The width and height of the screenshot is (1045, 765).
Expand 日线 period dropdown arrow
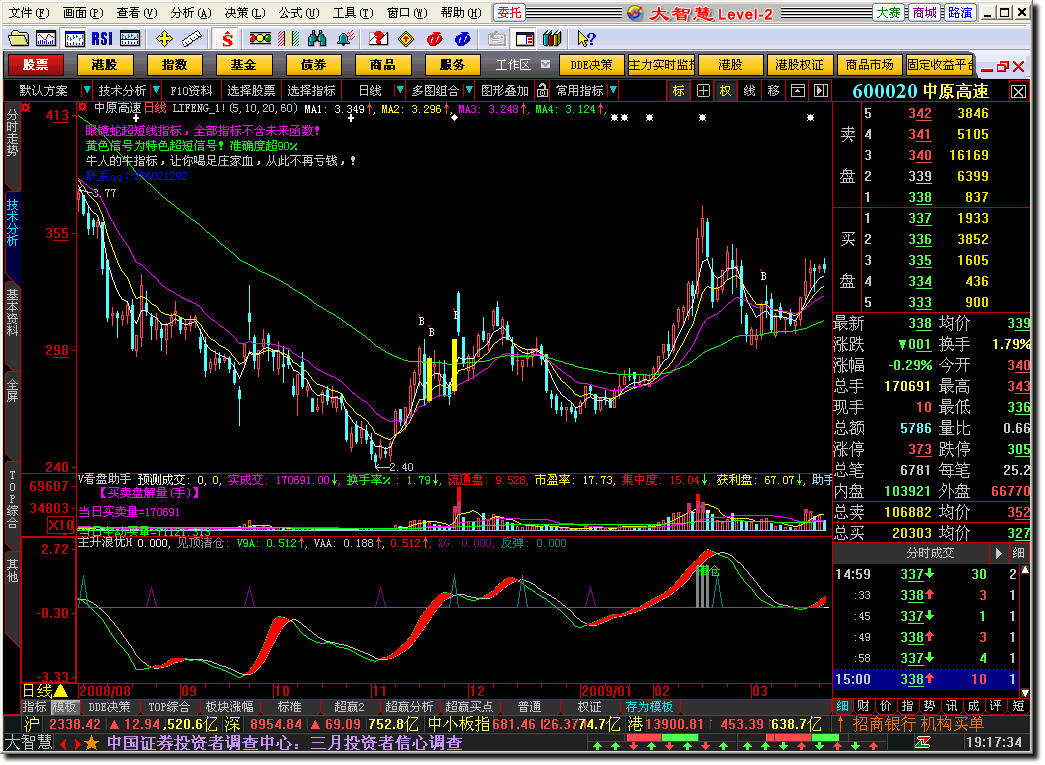(x=400, y=90)
